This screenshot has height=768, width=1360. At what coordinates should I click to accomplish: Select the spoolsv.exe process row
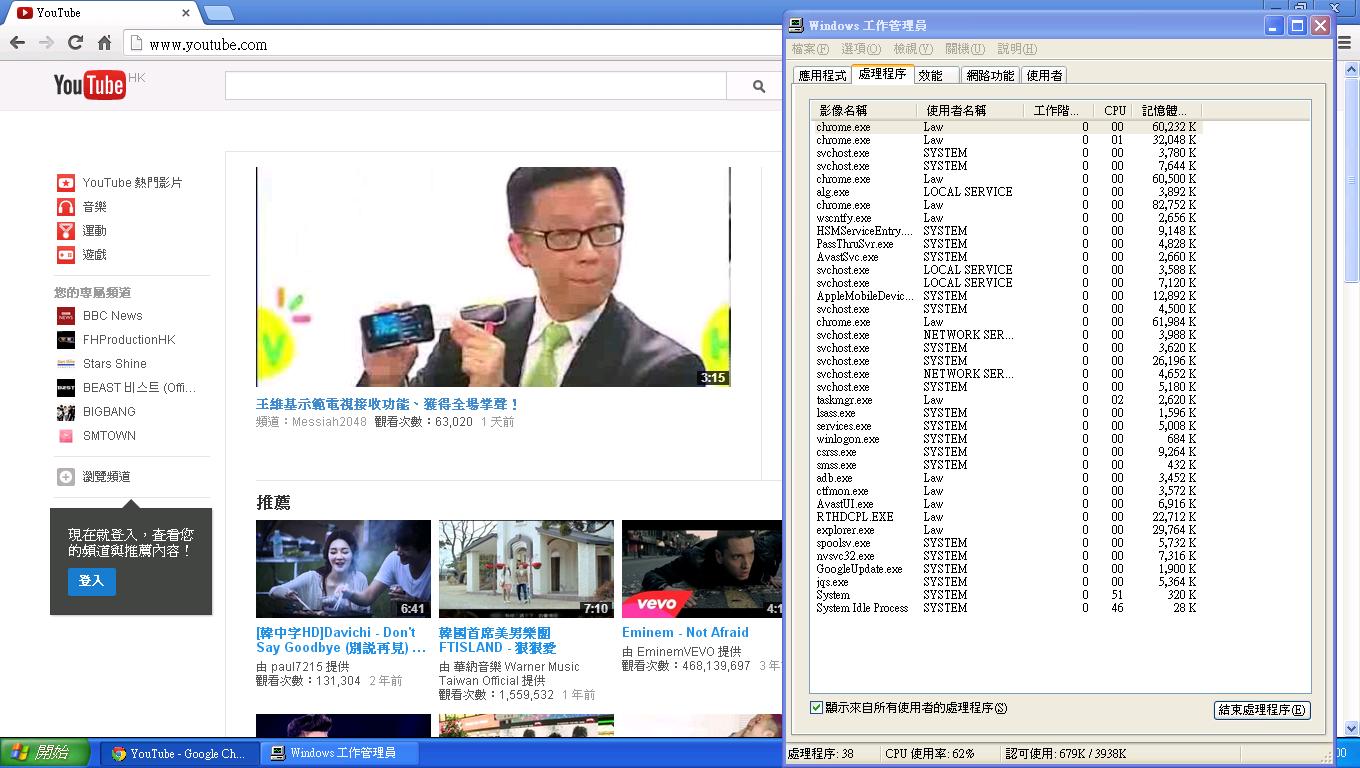click(x=1005, y=543)
